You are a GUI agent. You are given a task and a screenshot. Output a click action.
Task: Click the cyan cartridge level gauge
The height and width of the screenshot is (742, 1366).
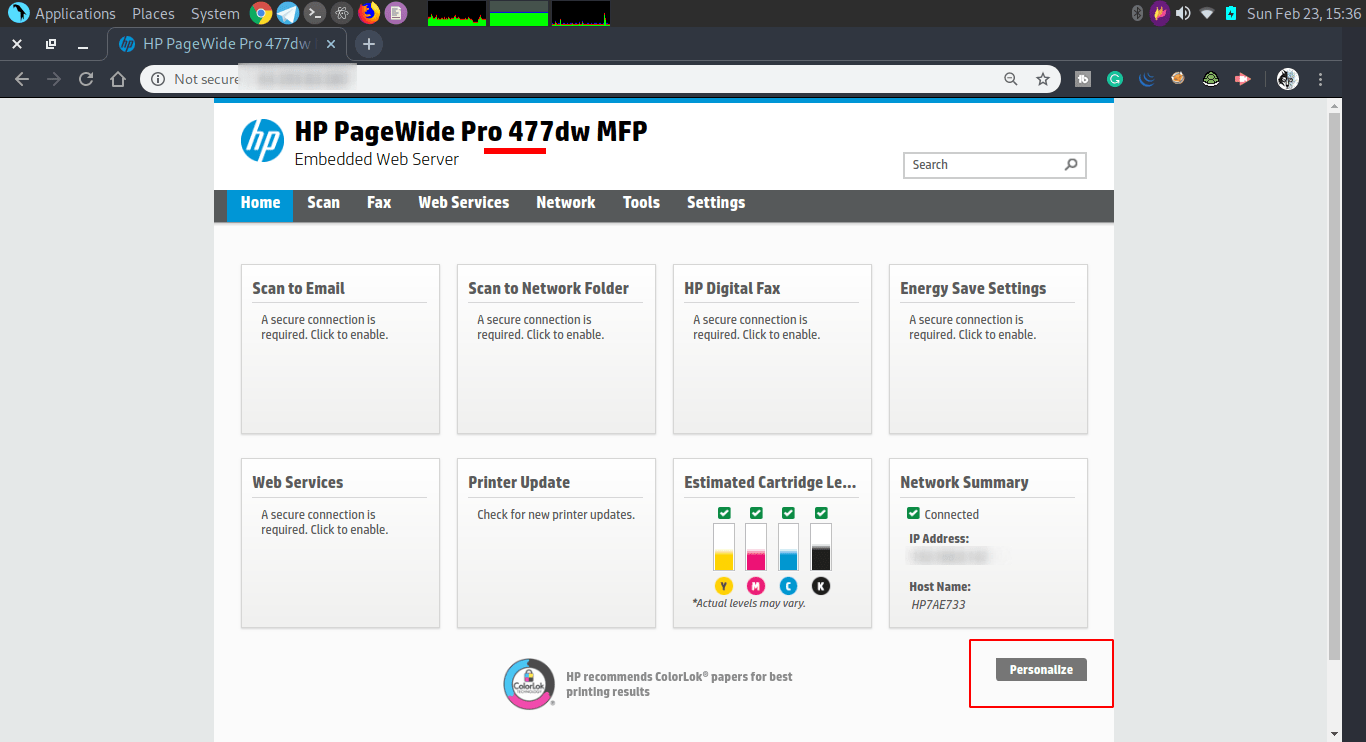[x=788, y=547]
